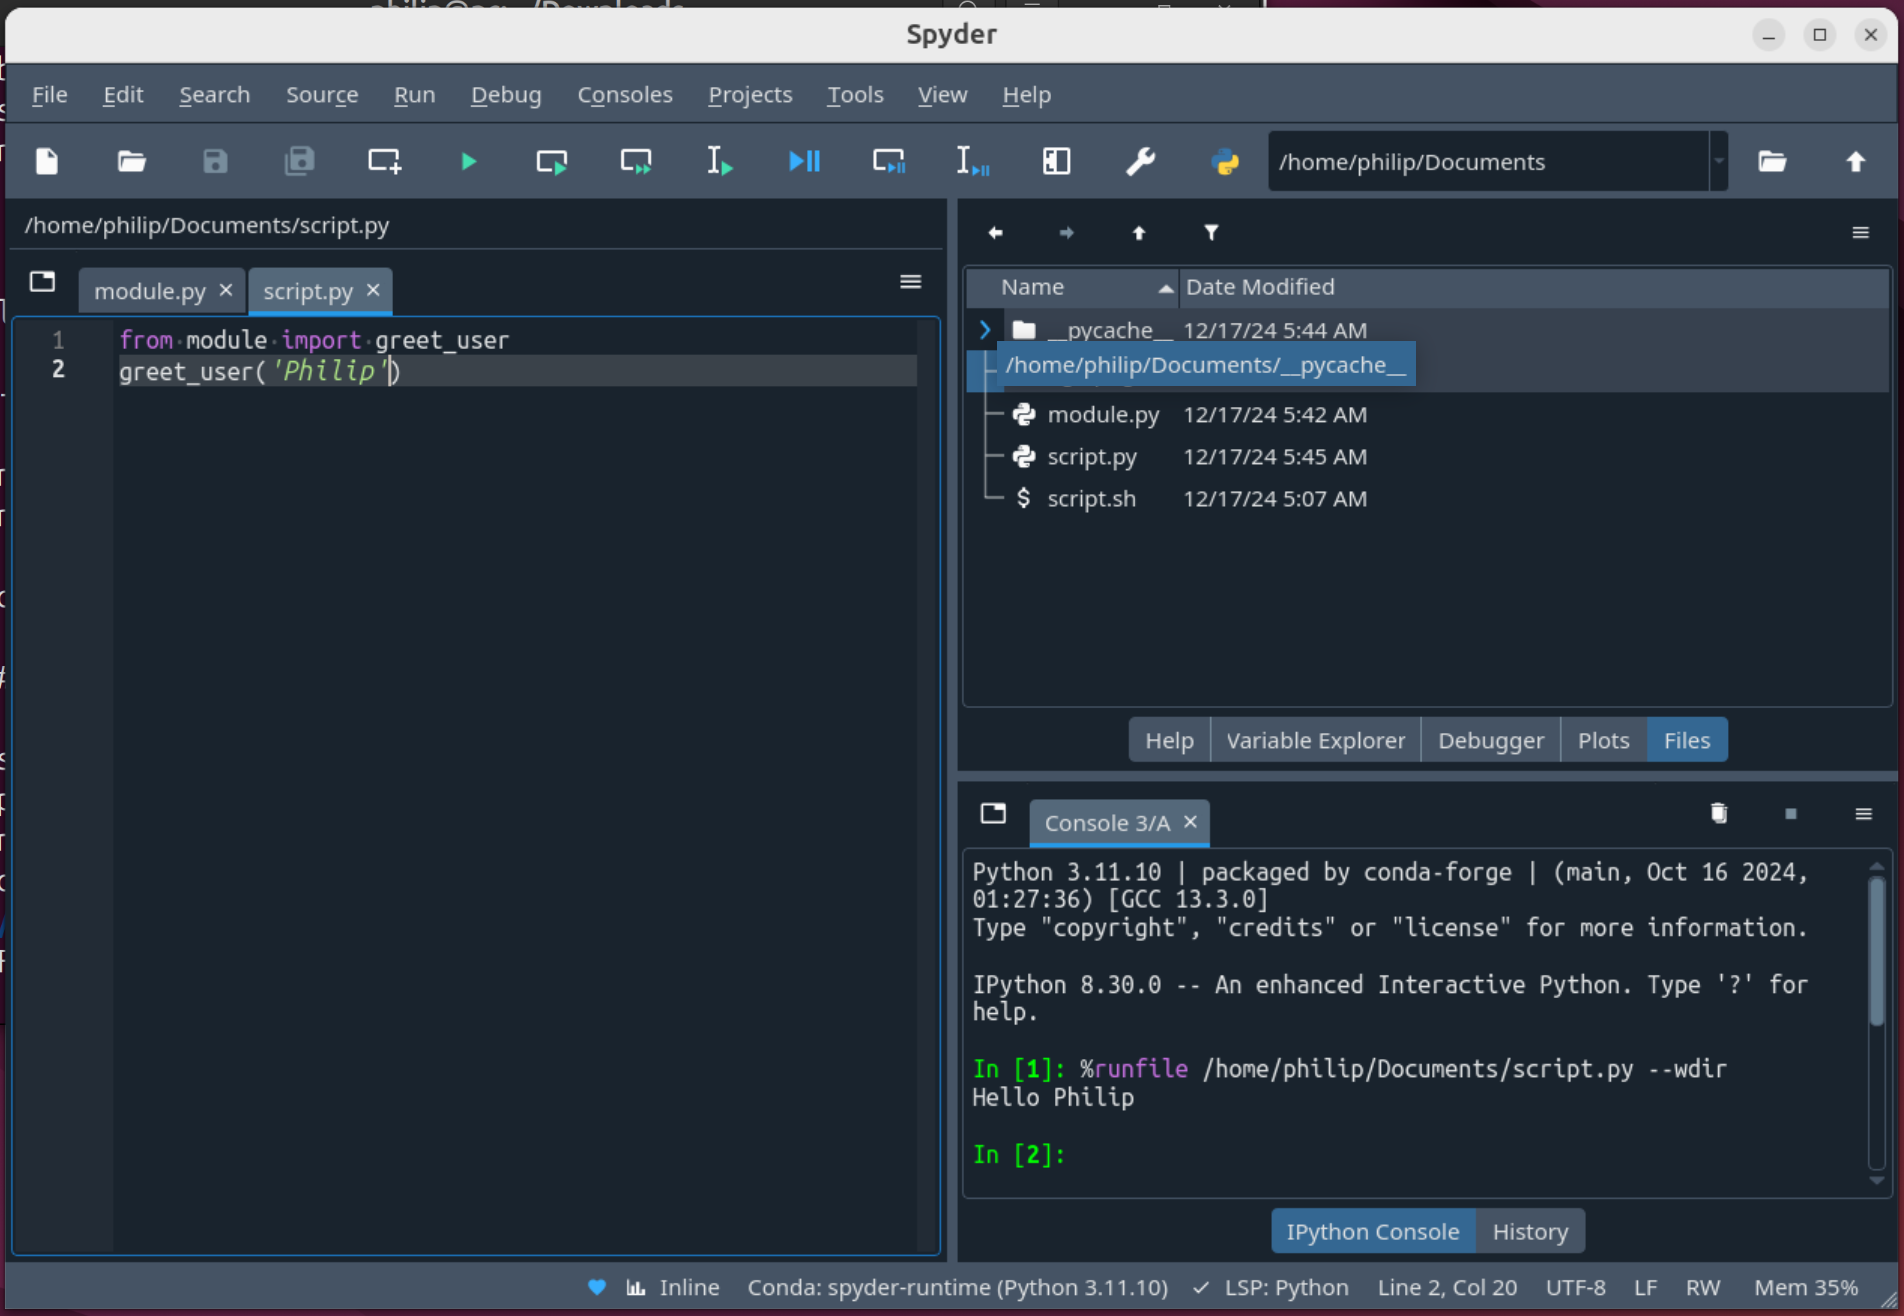Browse a working directory folder icon
The width and height of the screenshot is (1904, 1316).
[x=1772, y=161]
